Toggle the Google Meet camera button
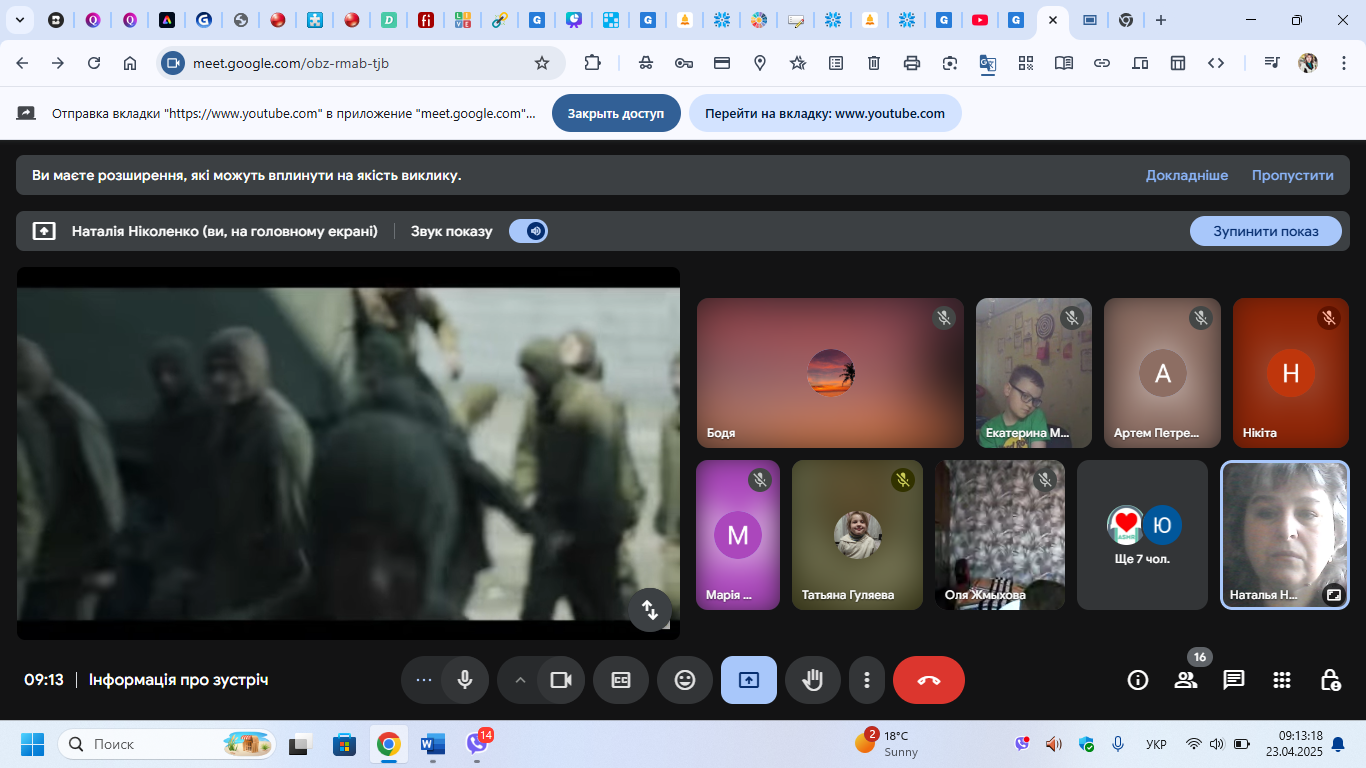 point(561,680)
